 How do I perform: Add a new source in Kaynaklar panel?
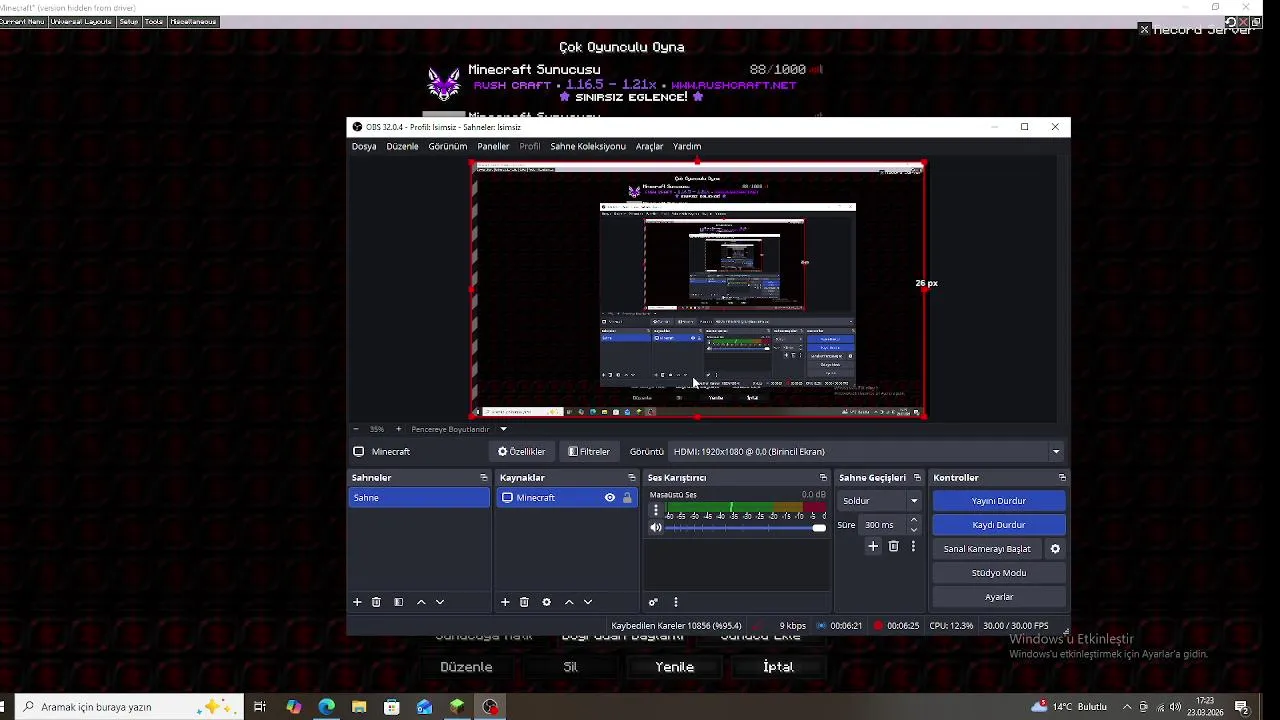pyautogui.click(x=505, y=602)
